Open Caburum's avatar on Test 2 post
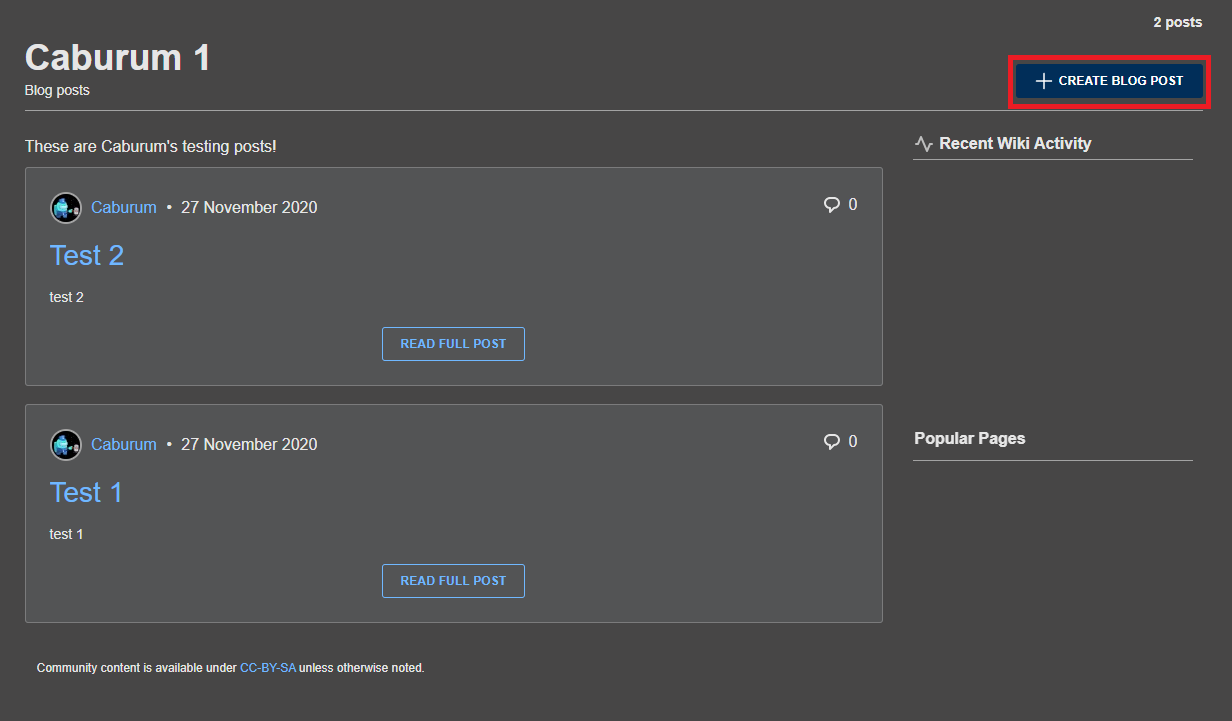1232x721 pixels. tap(66, 208)
